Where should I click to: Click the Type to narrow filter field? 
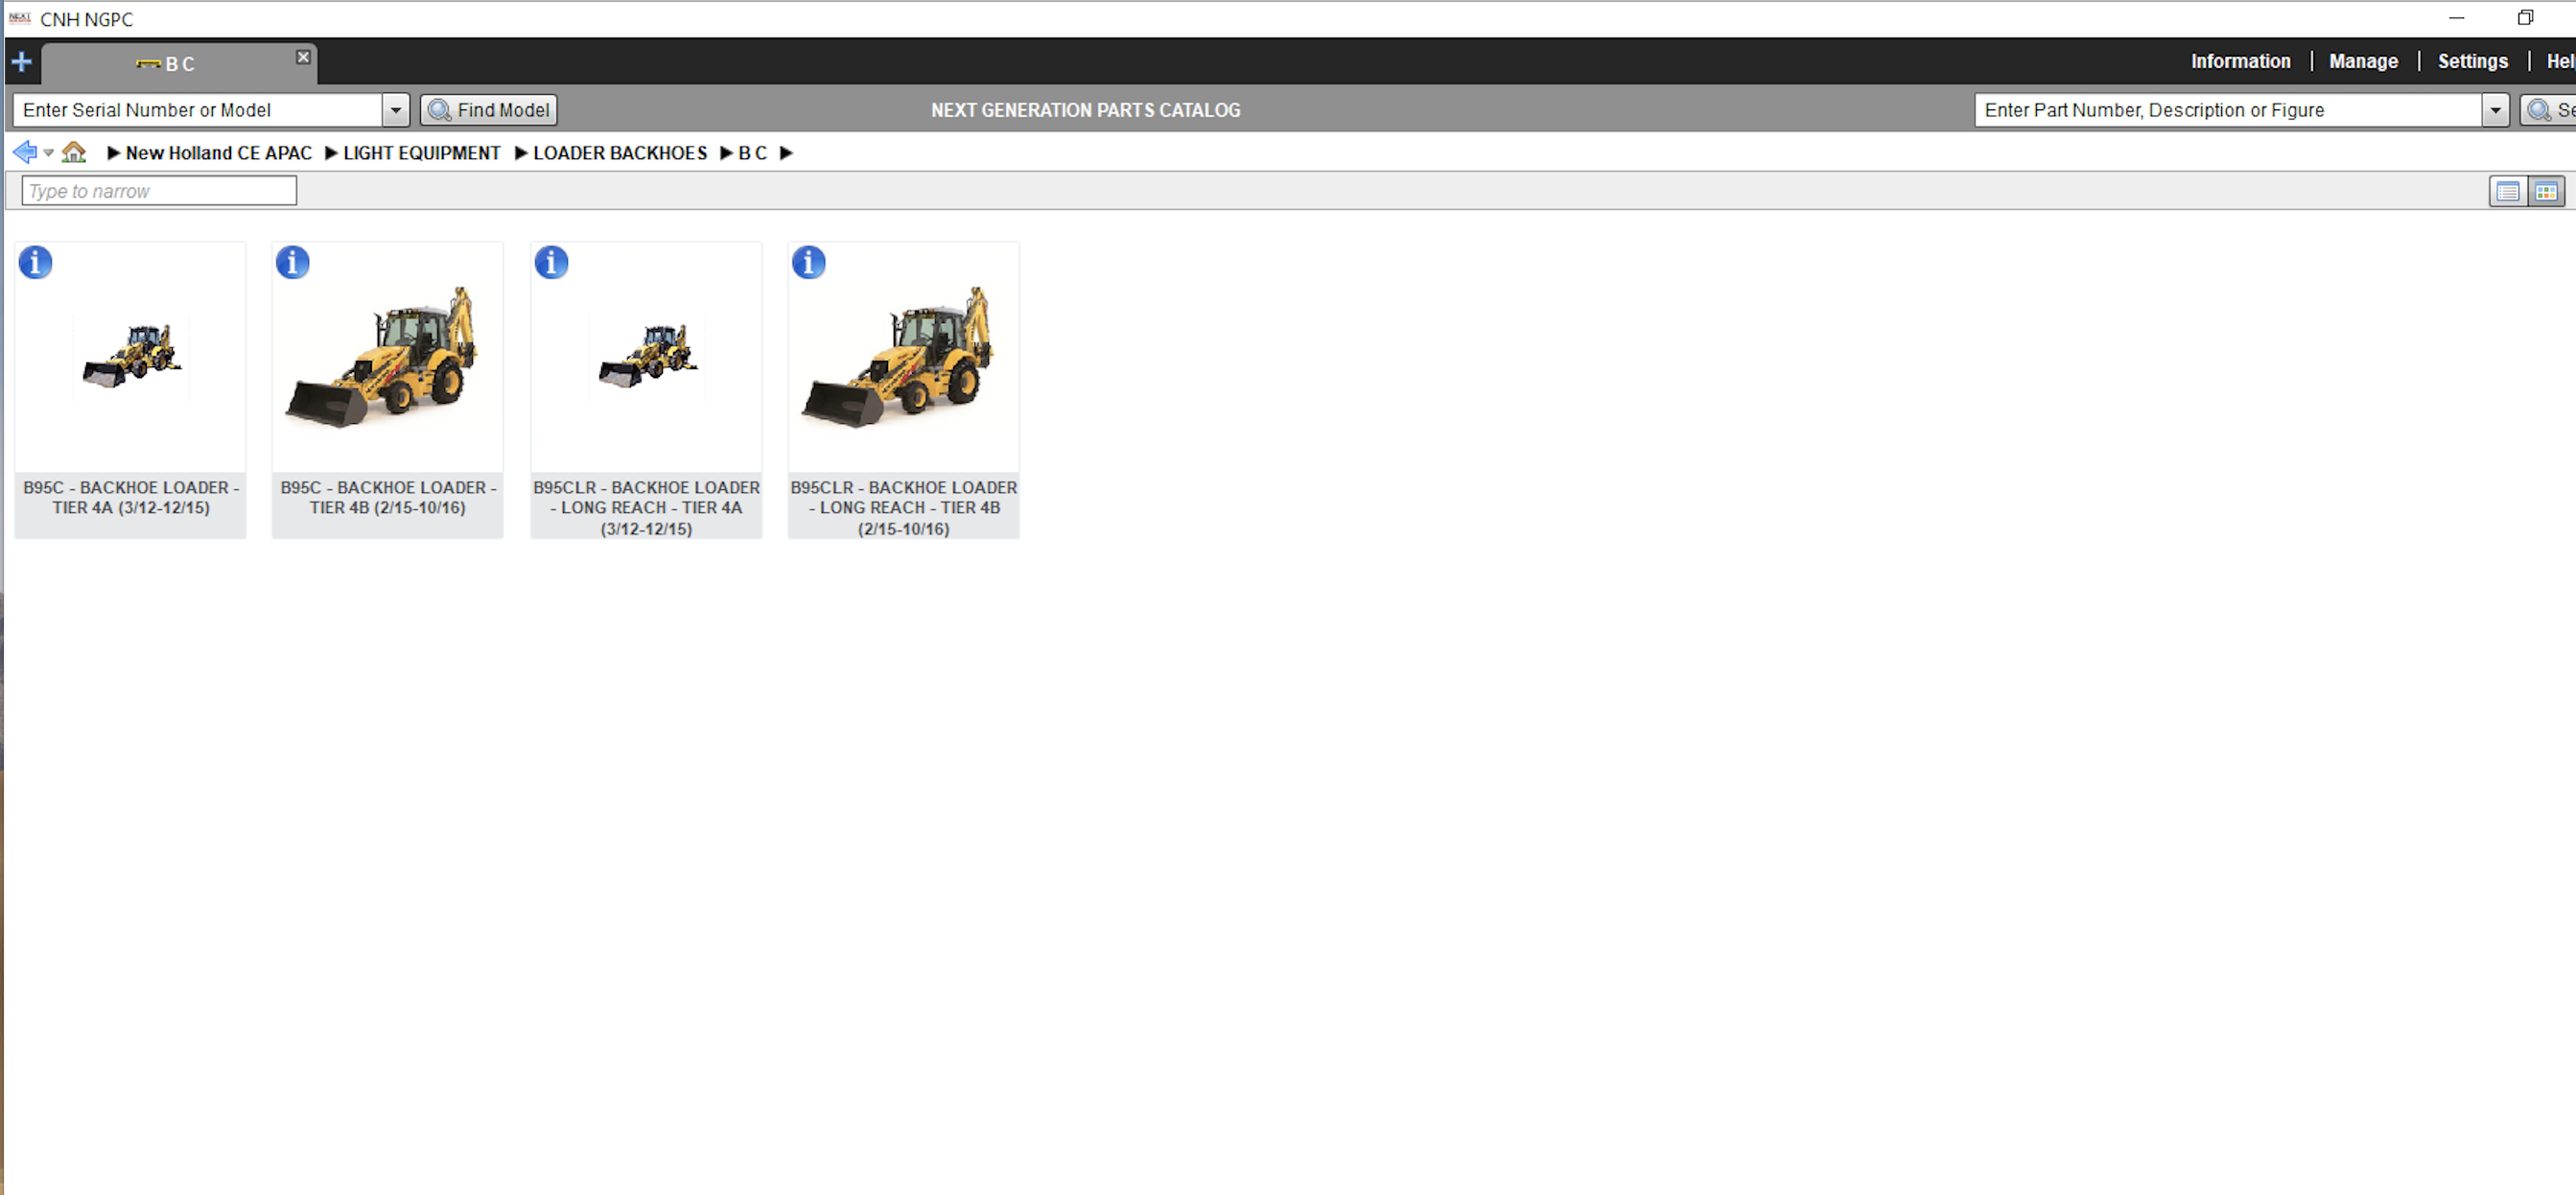(157, 190)
